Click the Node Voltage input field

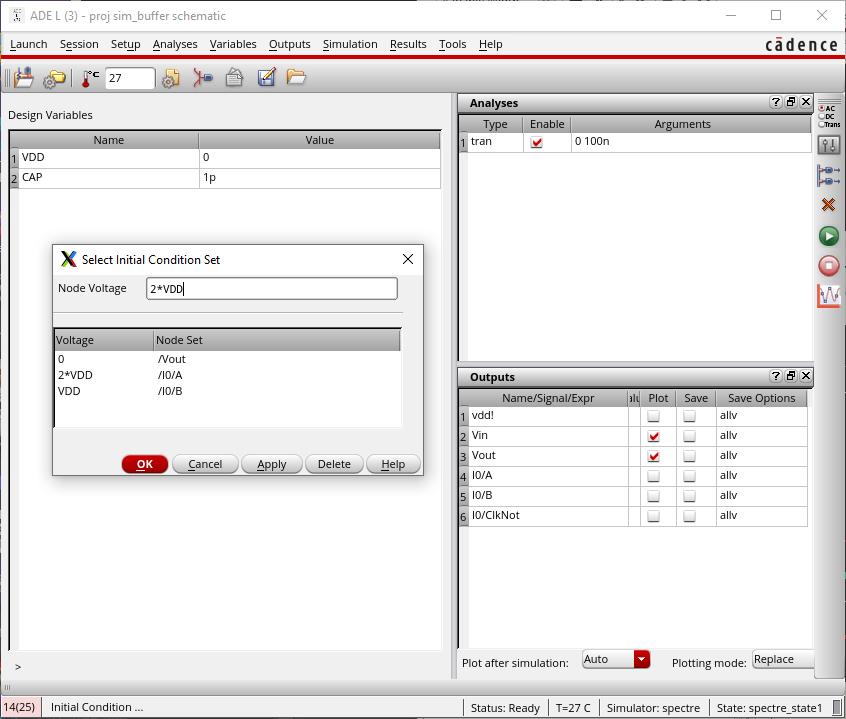271,289
